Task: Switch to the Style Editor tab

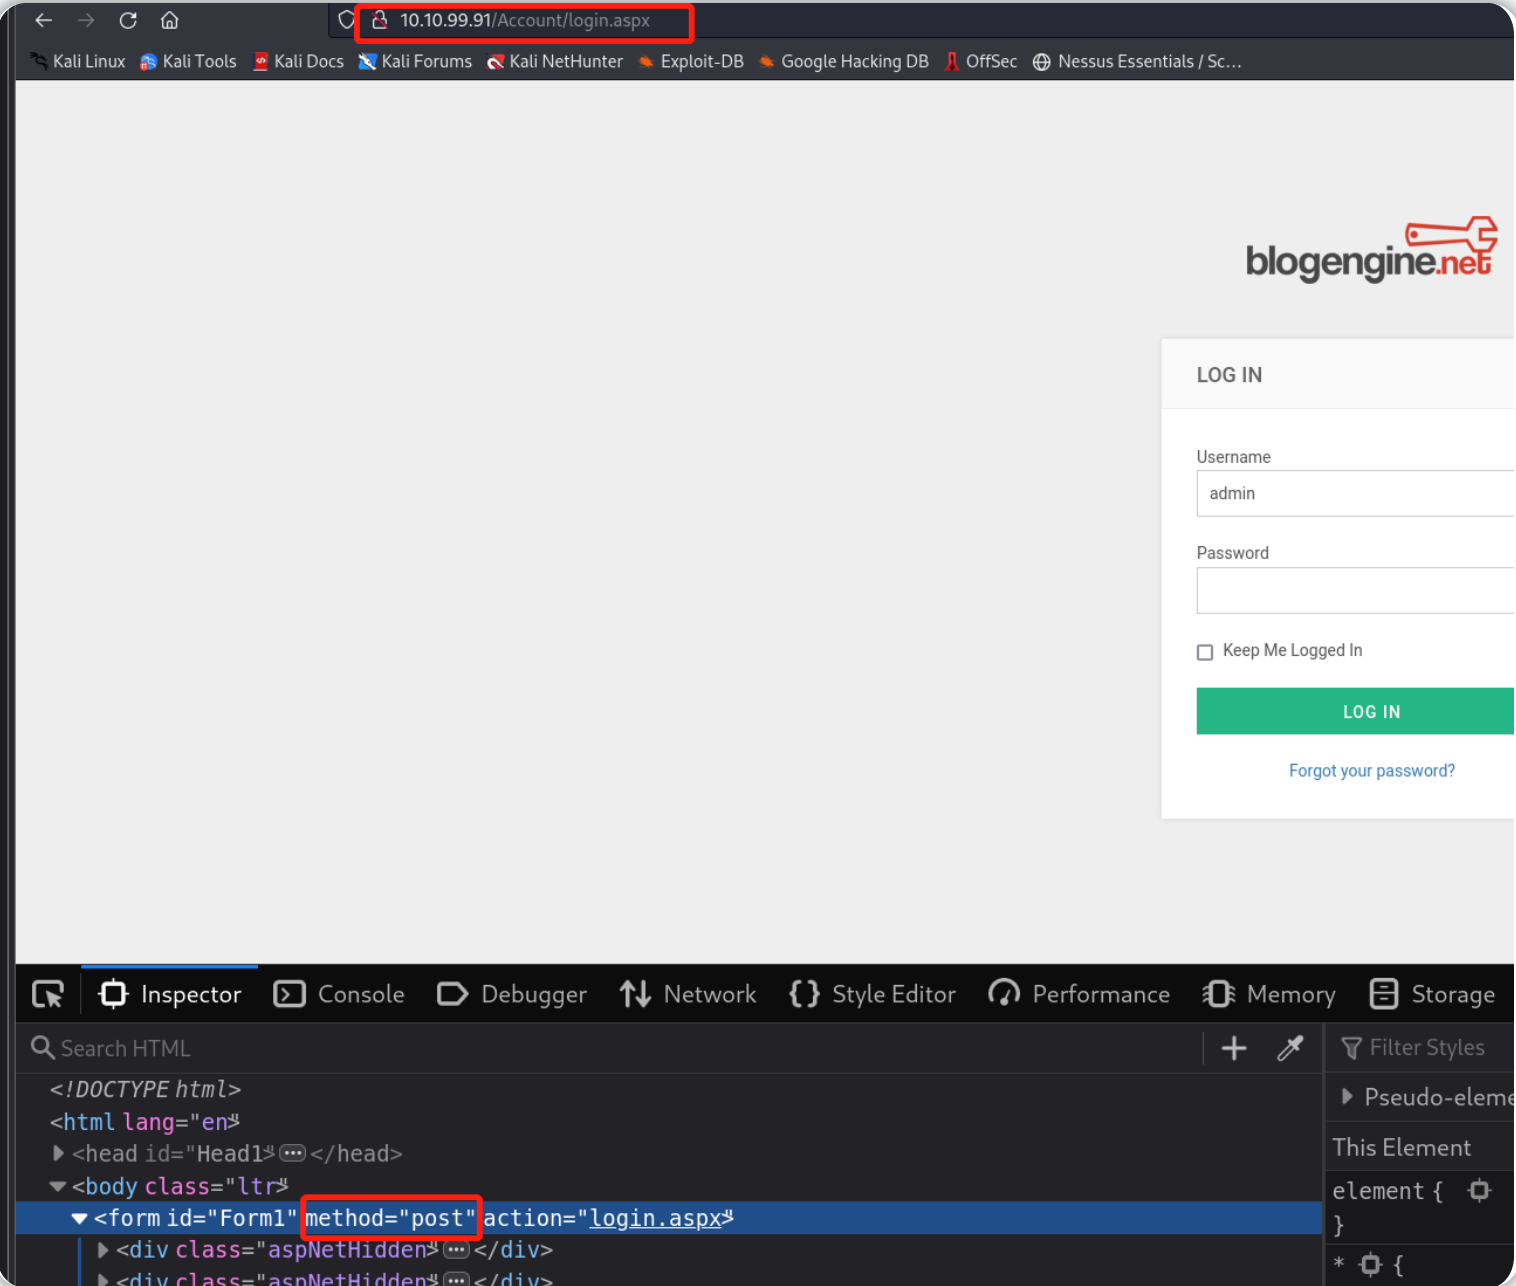Action: click(872, 994)
